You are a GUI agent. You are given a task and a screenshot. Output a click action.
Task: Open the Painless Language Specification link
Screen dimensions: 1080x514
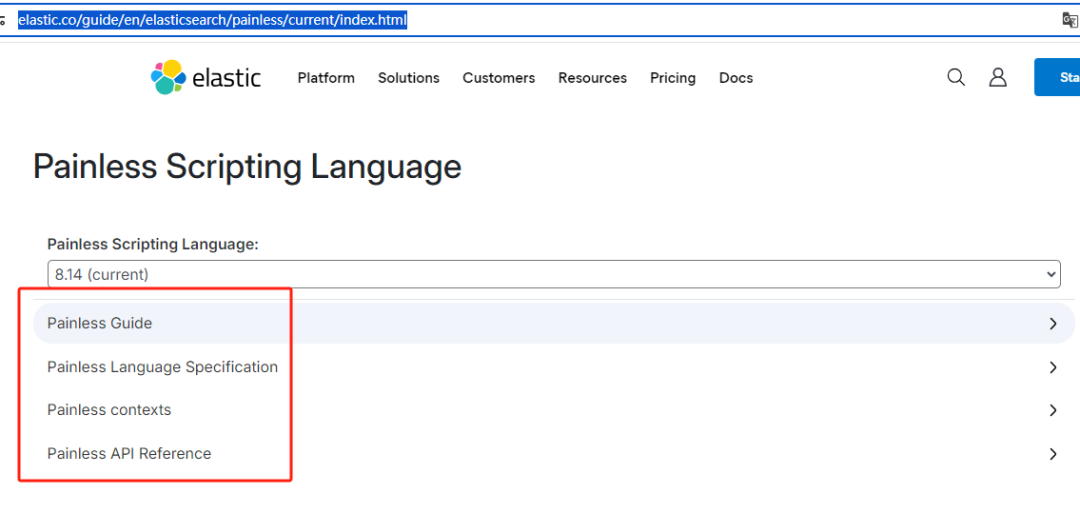tap(163, 367)
